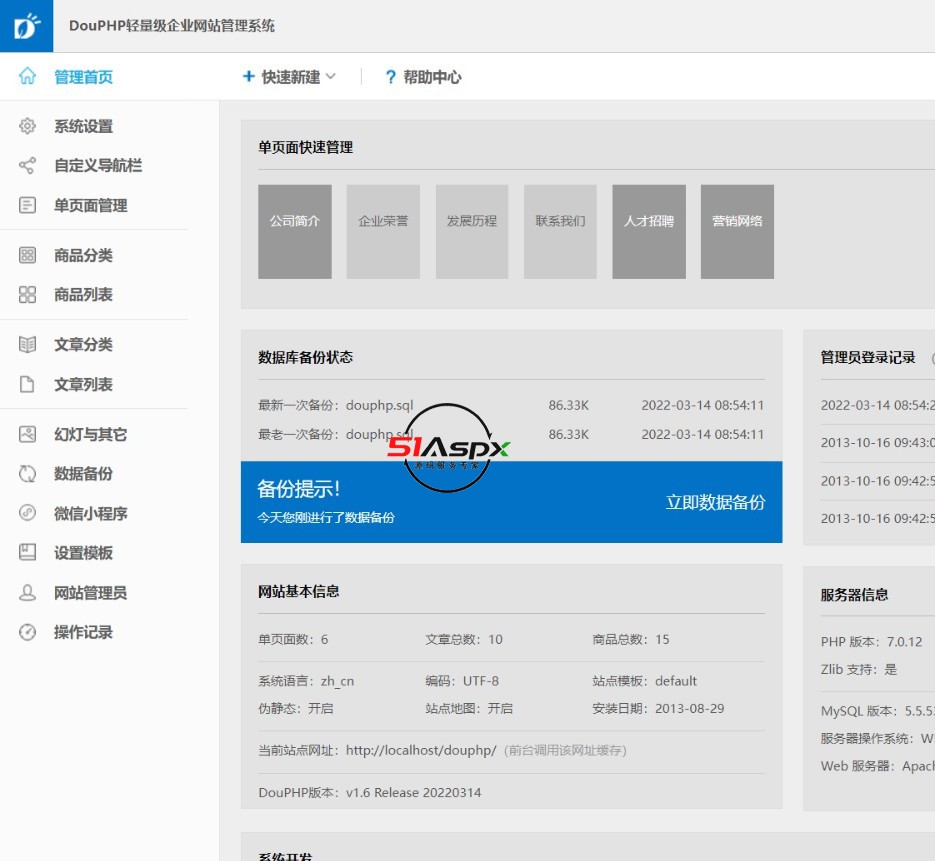The height and width of the screenshot is (861, 935).
Task: Open 单页面管理 in the sidebar
Action: [90, 206]
